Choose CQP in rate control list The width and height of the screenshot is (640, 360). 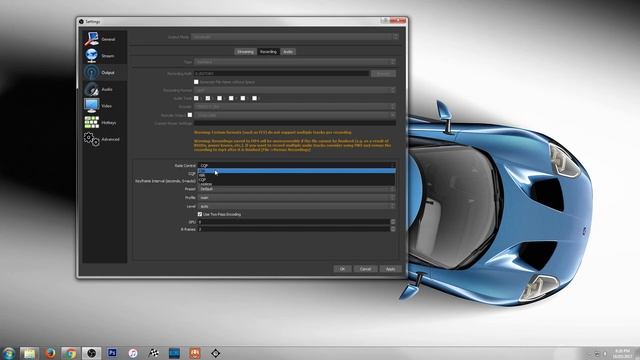(x=296, y=180)
